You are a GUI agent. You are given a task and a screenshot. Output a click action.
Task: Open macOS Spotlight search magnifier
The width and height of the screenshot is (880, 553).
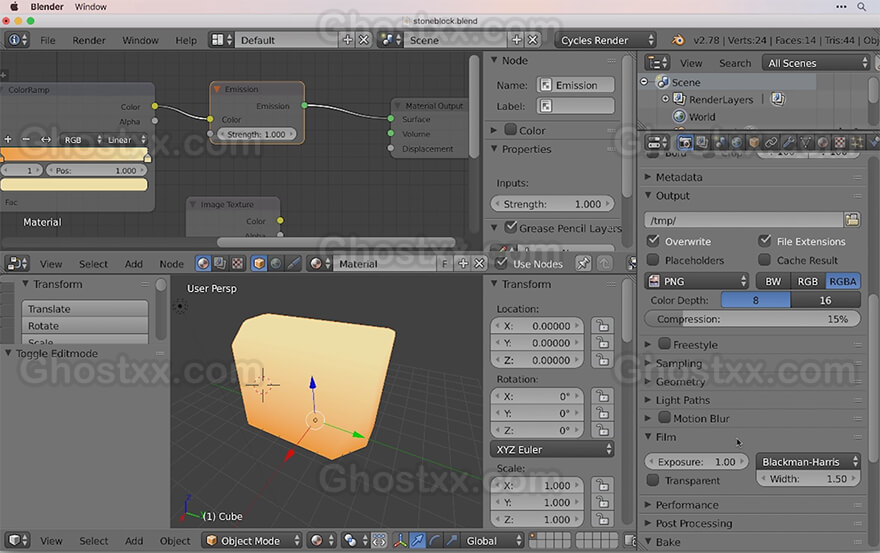tap(861, 7)
